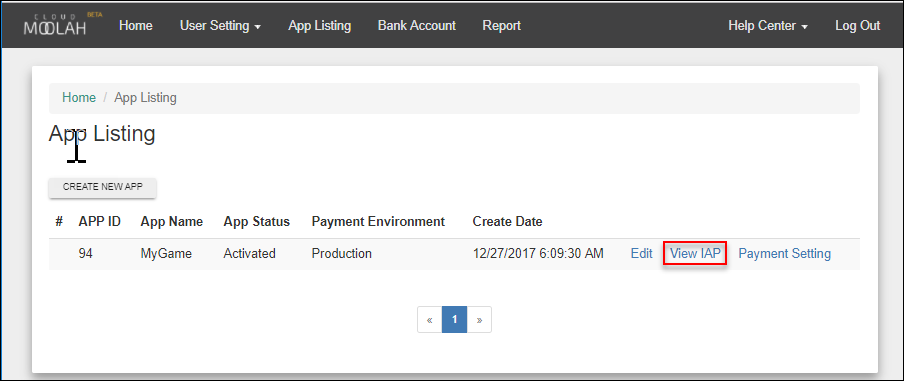Click Log Out
Screen dimensions: 904x381
pyautogui.click(x=858, y=26)
